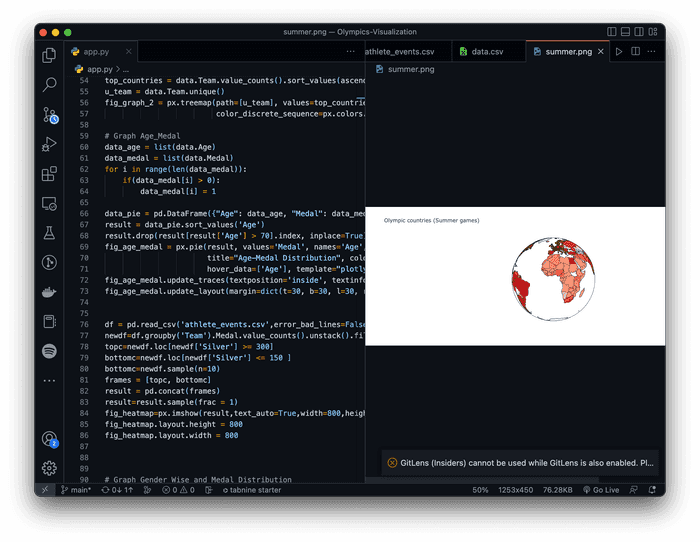700x542 pixels.
Task: Click the globe map in image preview
Action: [553, 279]
